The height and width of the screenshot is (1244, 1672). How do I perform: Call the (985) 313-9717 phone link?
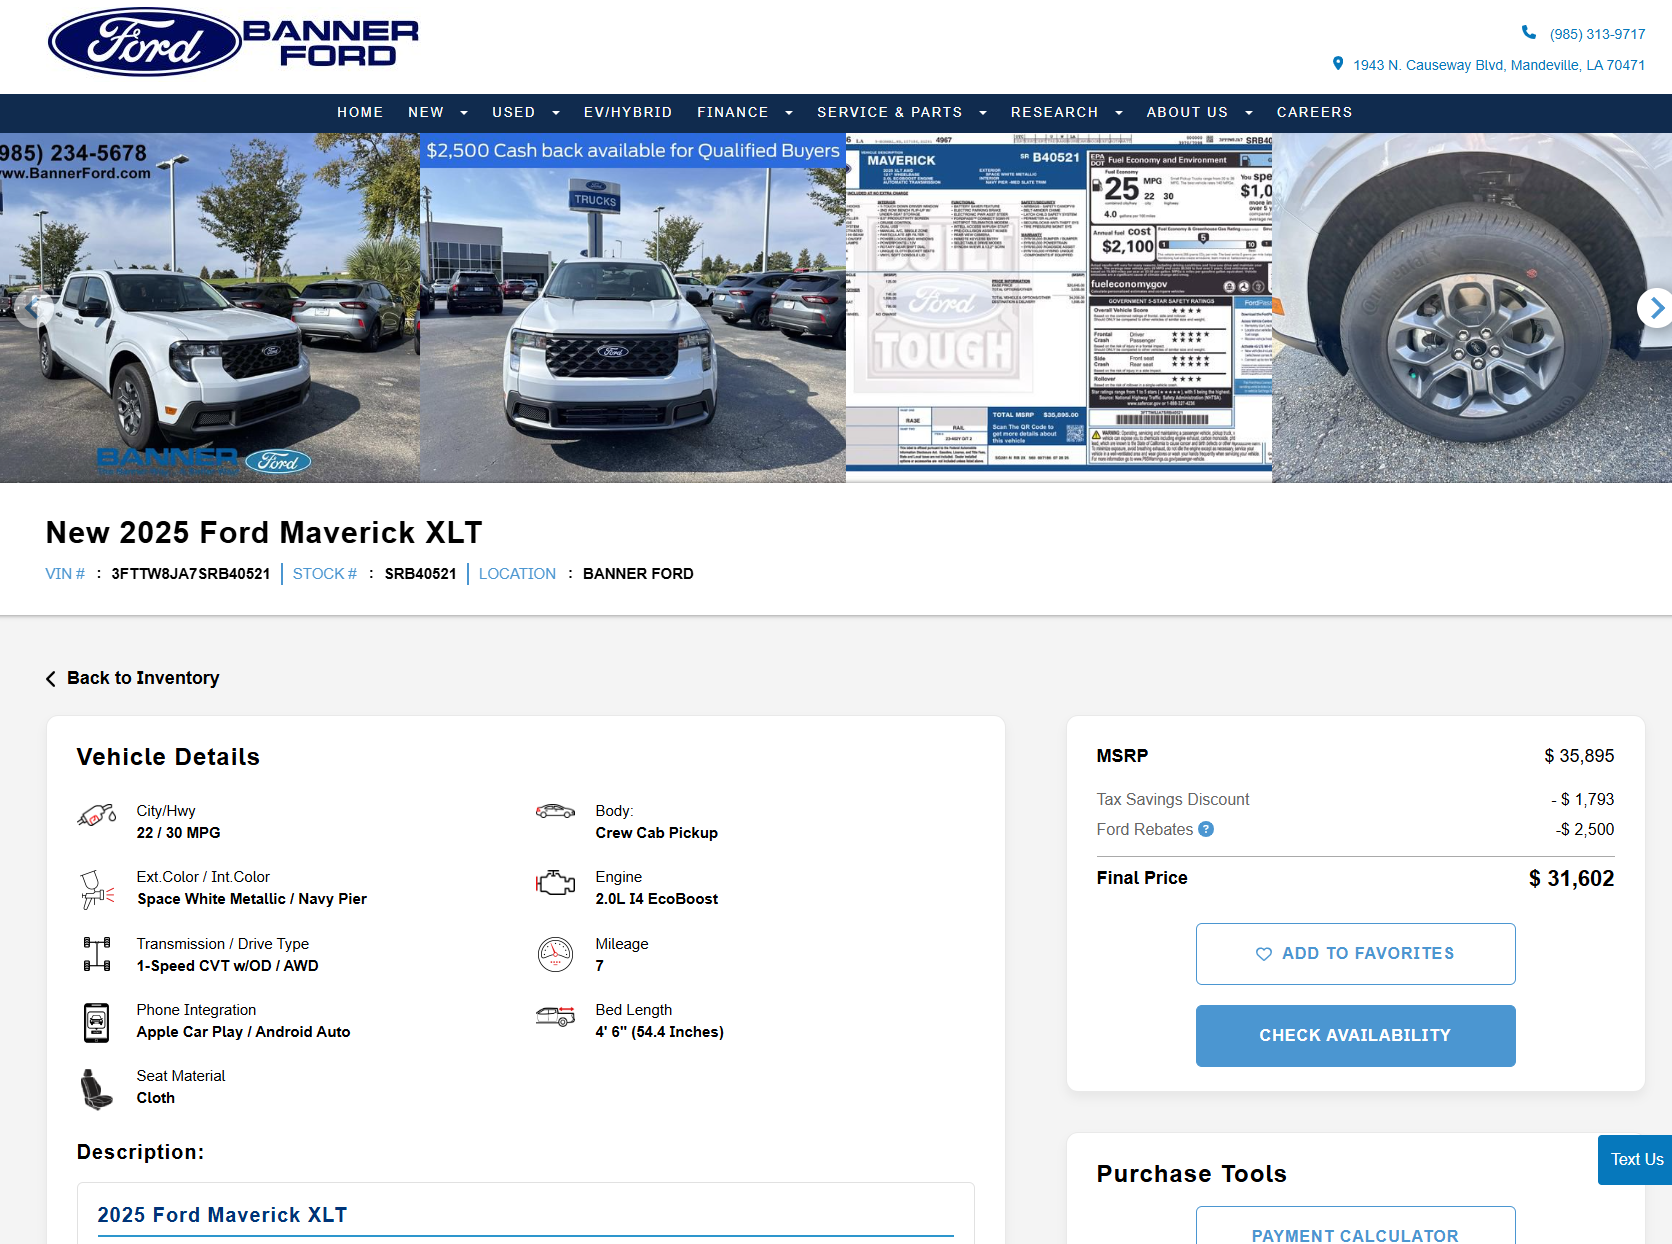click(1597, 34)
